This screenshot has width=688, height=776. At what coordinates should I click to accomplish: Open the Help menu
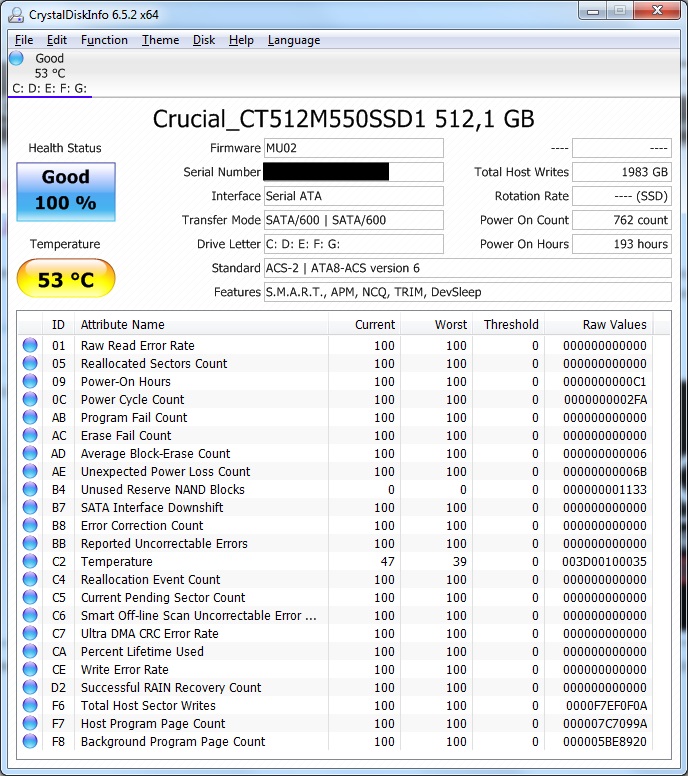pos(241,40)
